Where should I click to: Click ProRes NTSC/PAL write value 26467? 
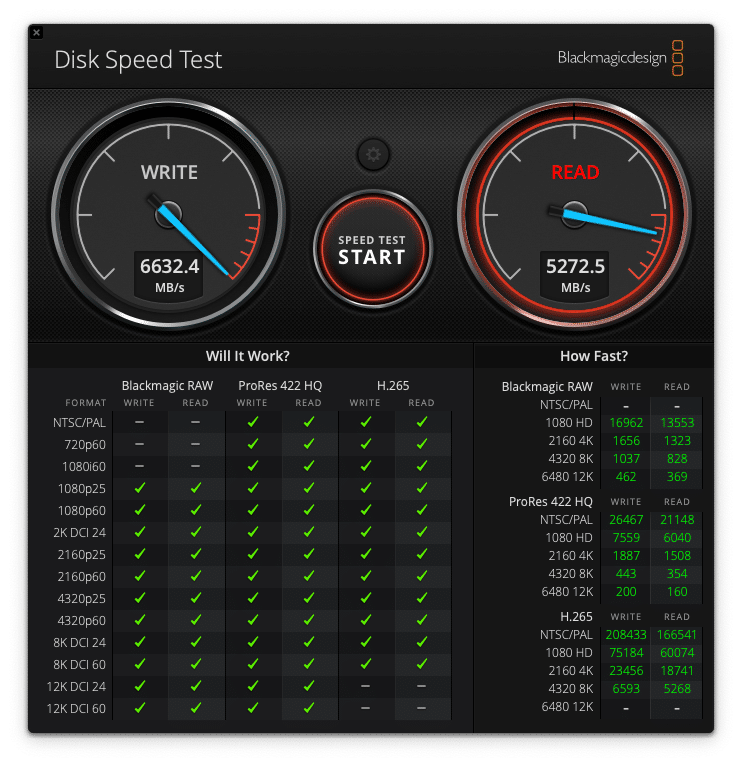(626, 520)
